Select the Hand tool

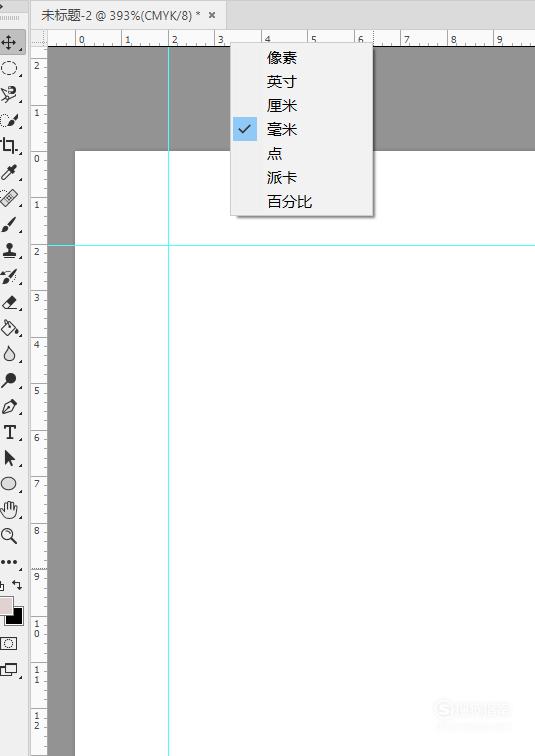pyautogui.click(x=9, y=510)
